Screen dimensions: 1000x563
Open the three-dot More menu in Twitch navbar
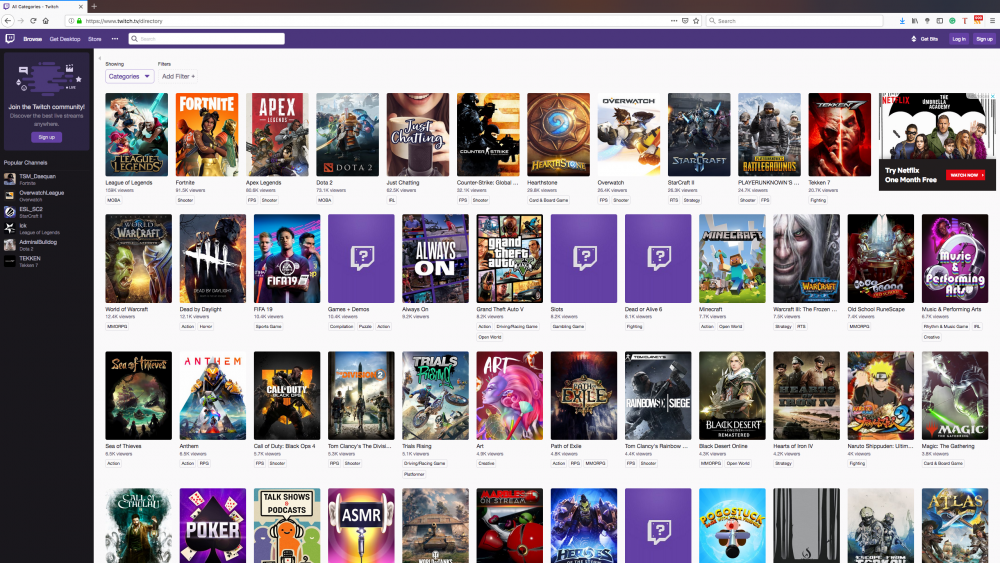(x=115, y=39)
